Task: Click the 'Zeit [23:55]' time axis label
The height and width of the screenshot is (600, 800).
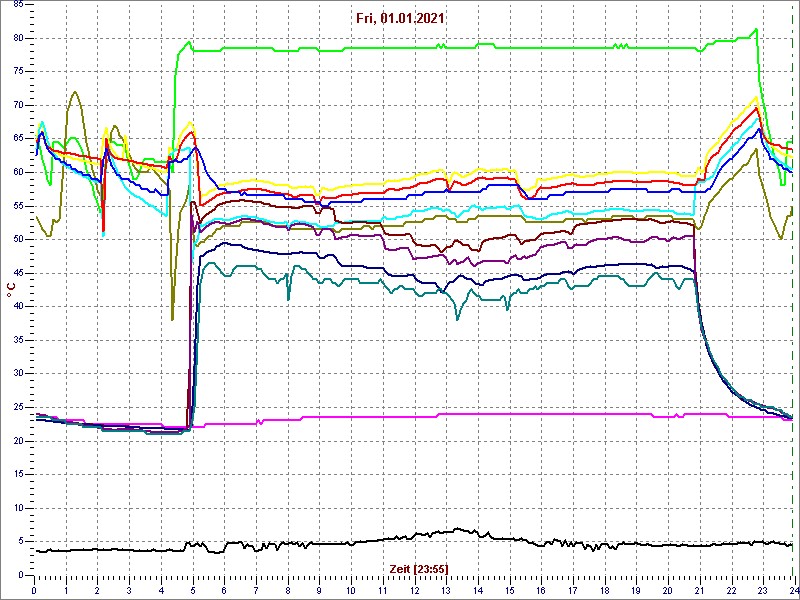Action: pos(418,569)
